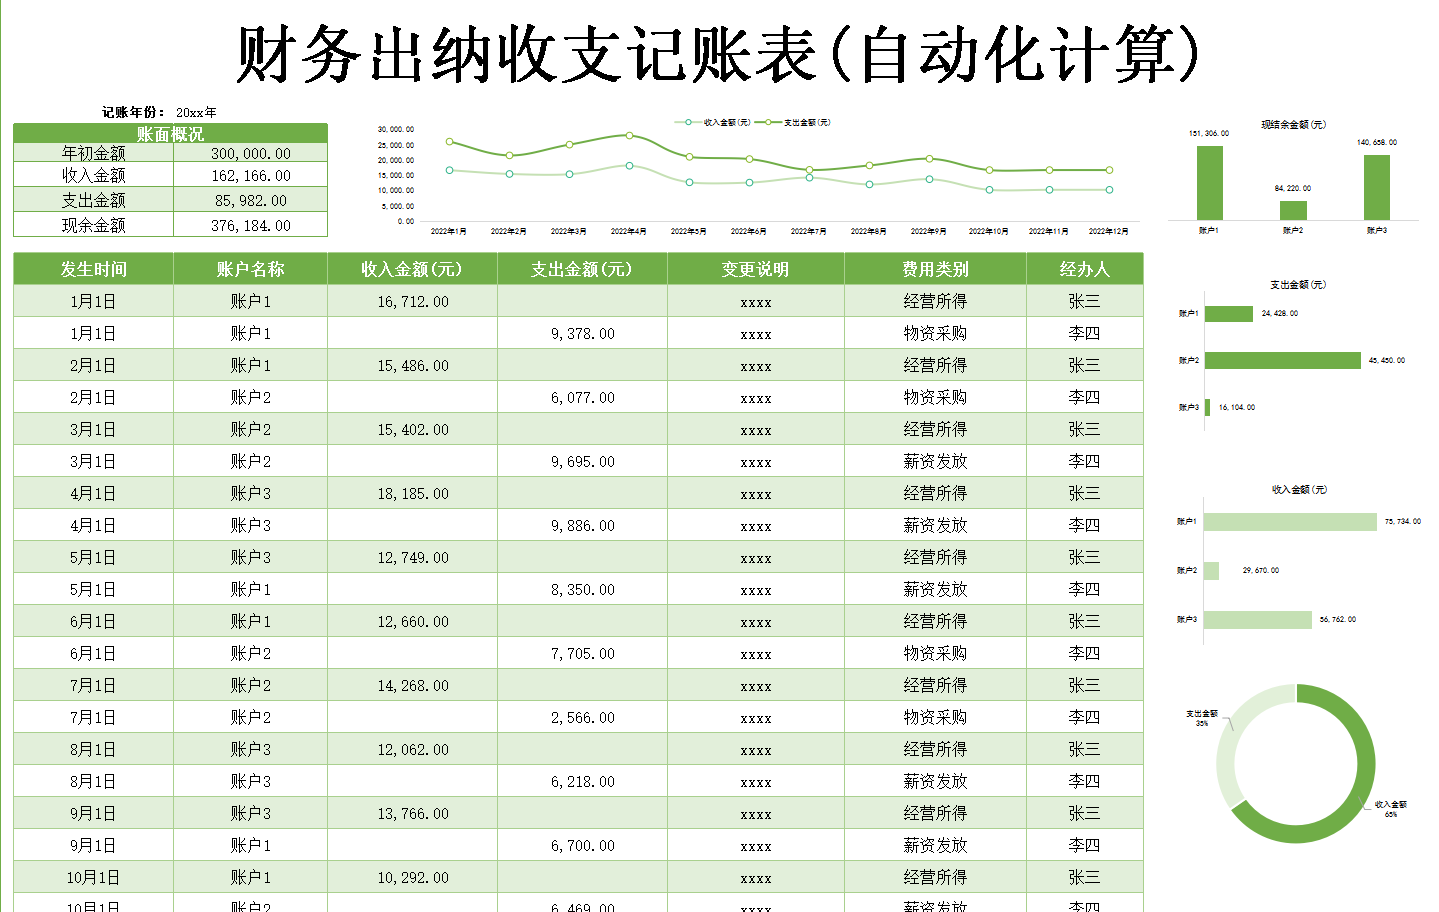The height and width of the screenshot is (912, 1439).
Task: Select the 13,766.00 income cell
Action: coord(412,813)
